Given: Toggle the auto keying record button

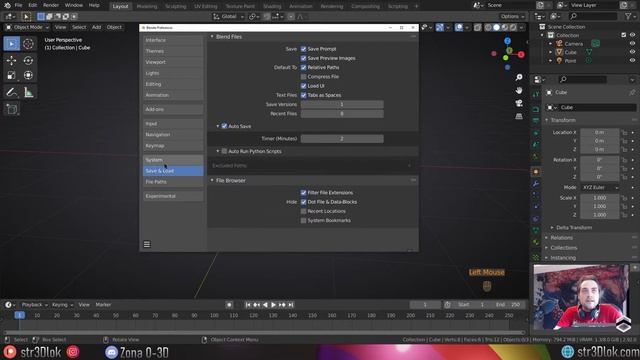Looking at the screenshot, I should 229,305.
